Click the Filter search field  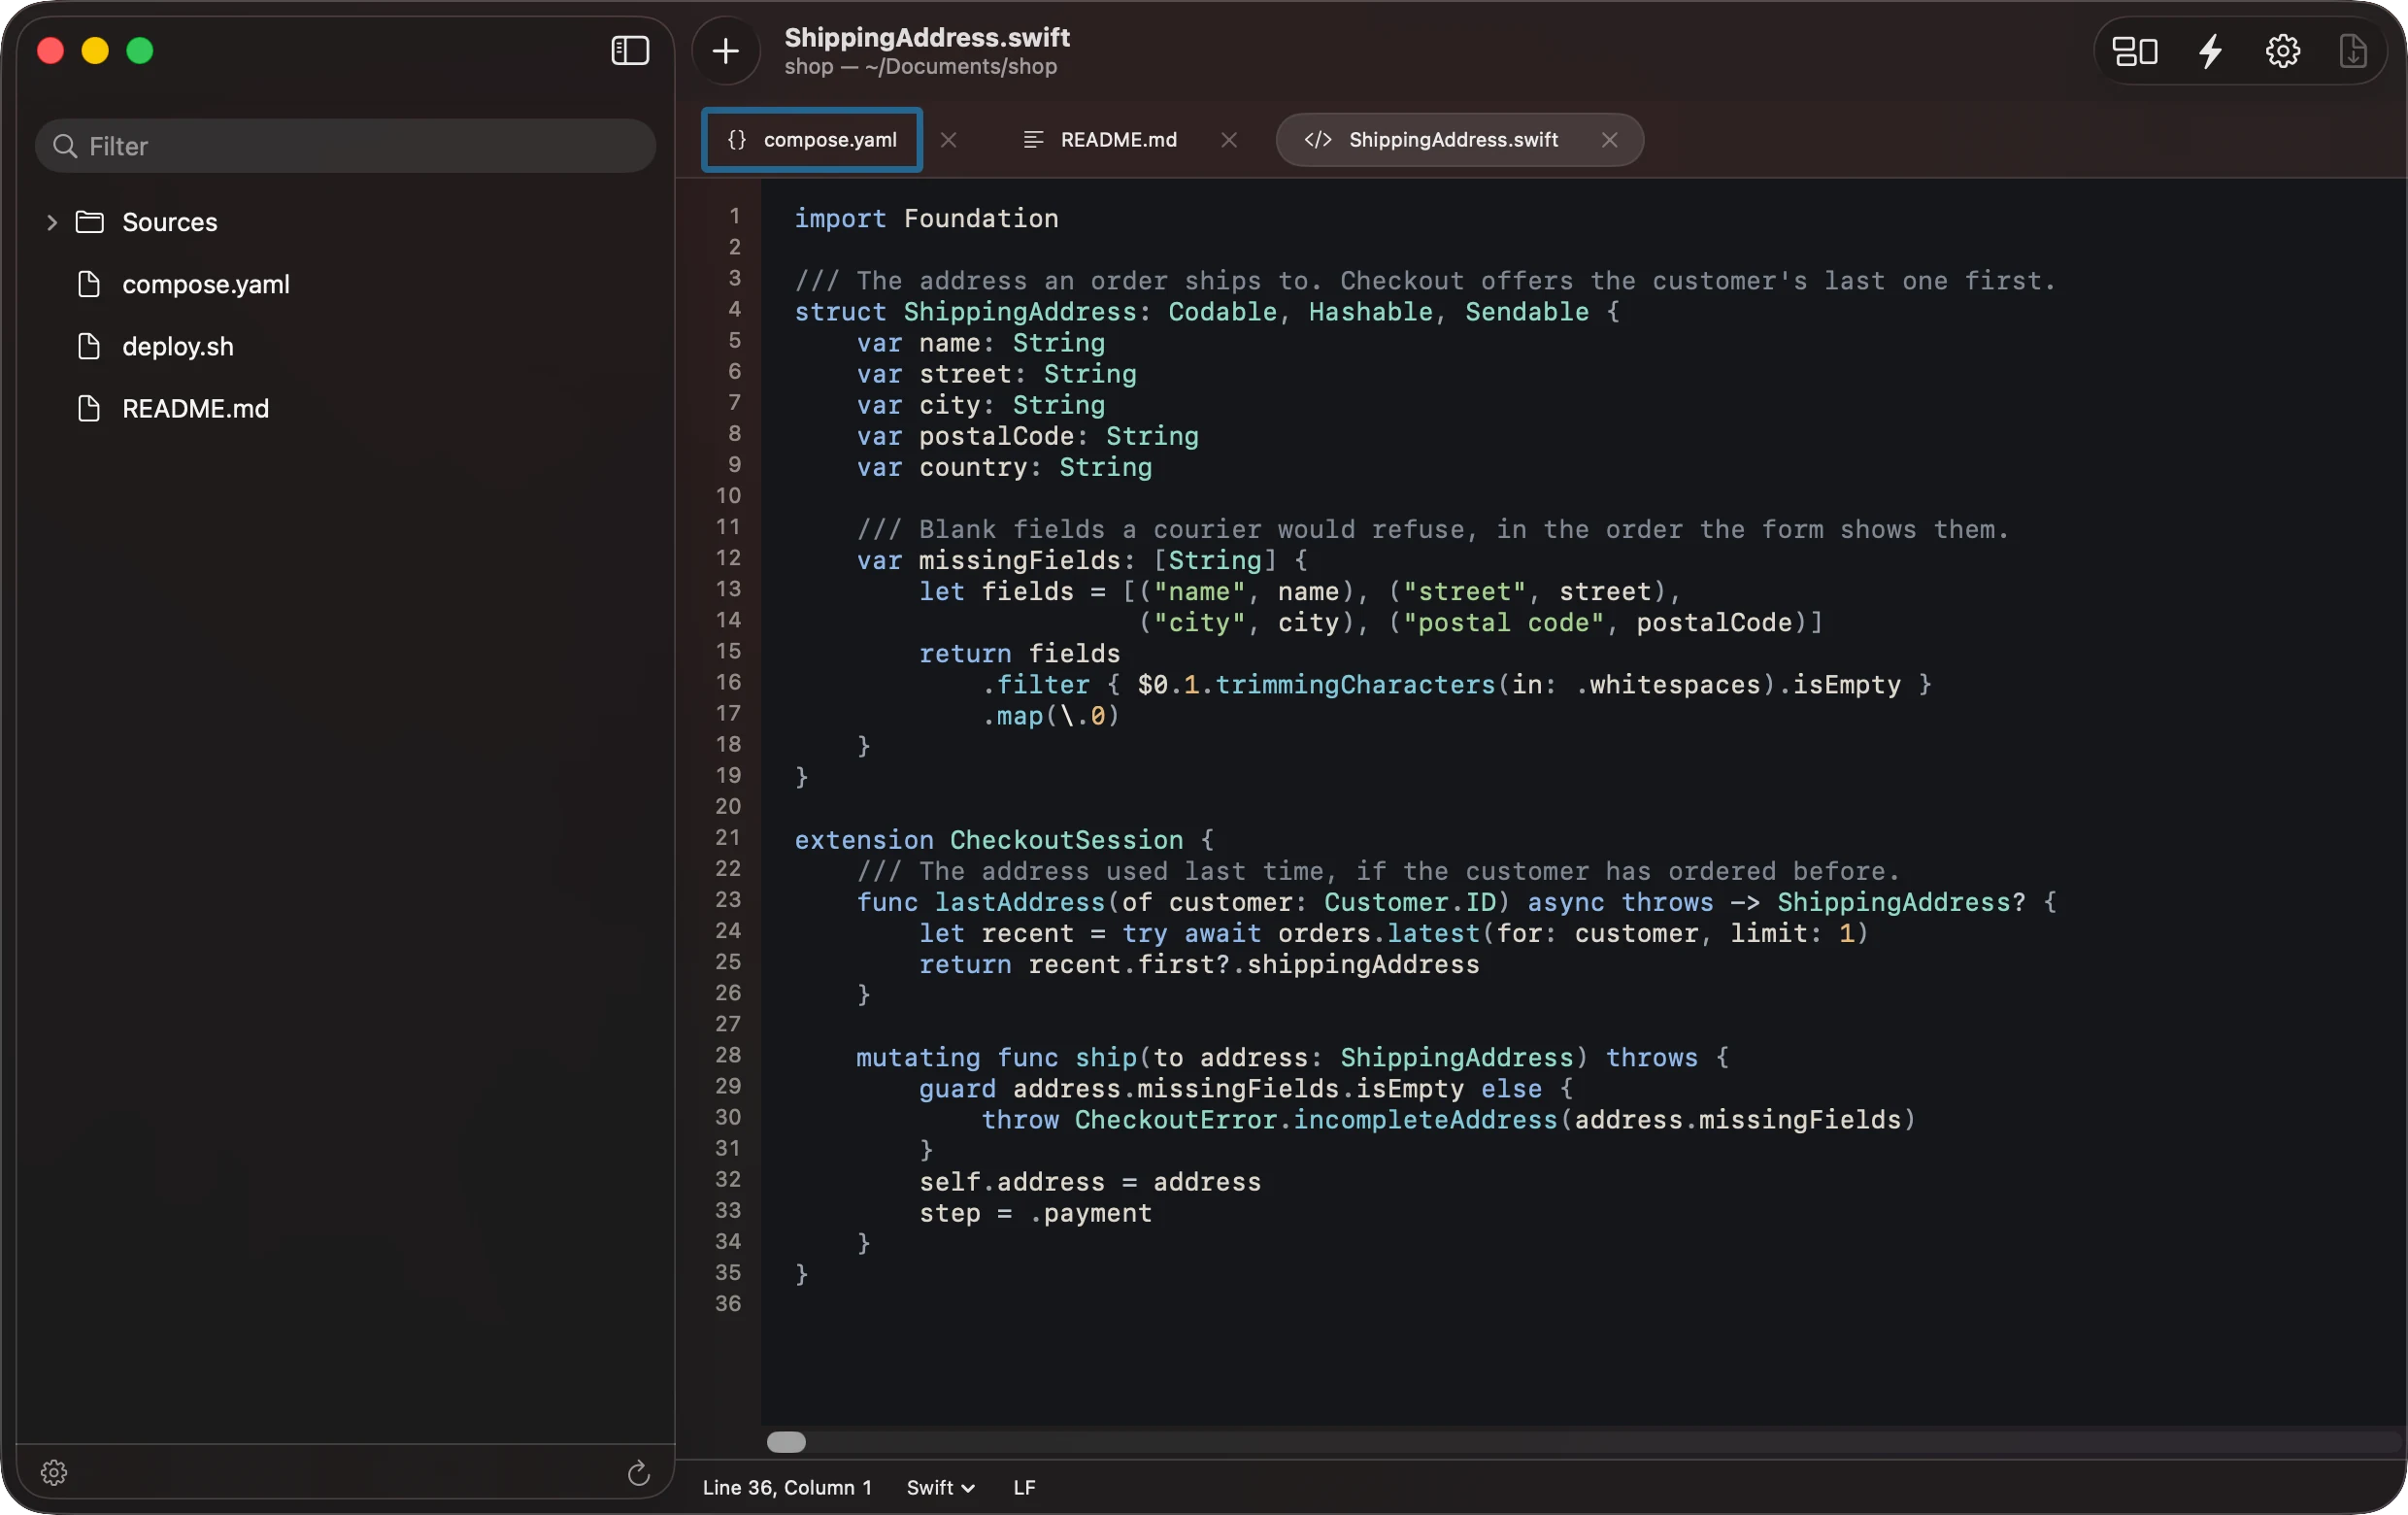pyautogui.click(x=346, y=146)
